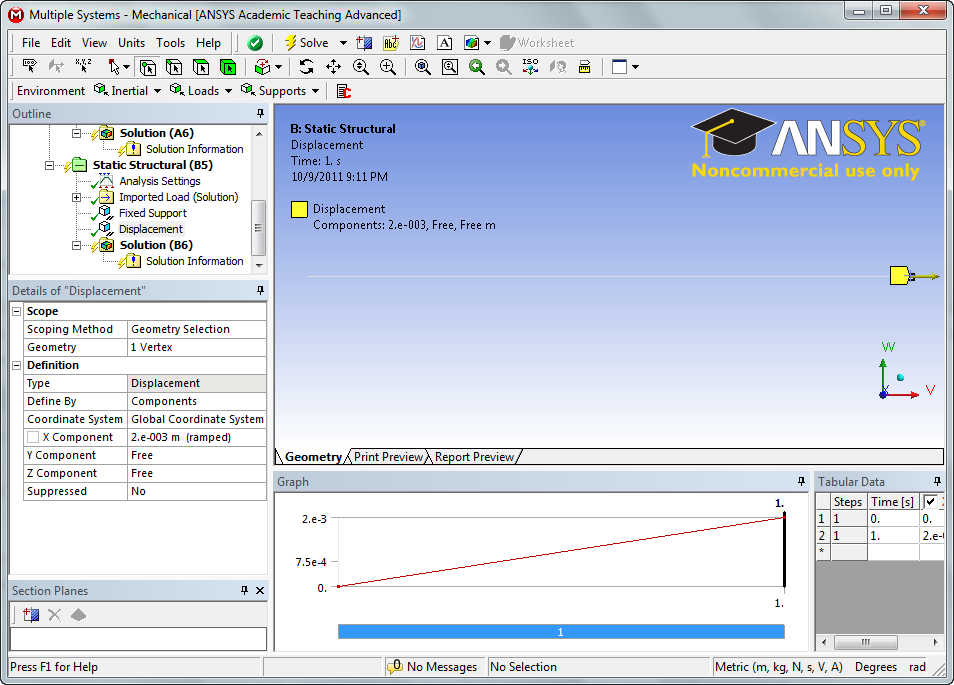Click the Solve lightning bolt button
This screenshot has height=685, width=954.
(307, 43)
